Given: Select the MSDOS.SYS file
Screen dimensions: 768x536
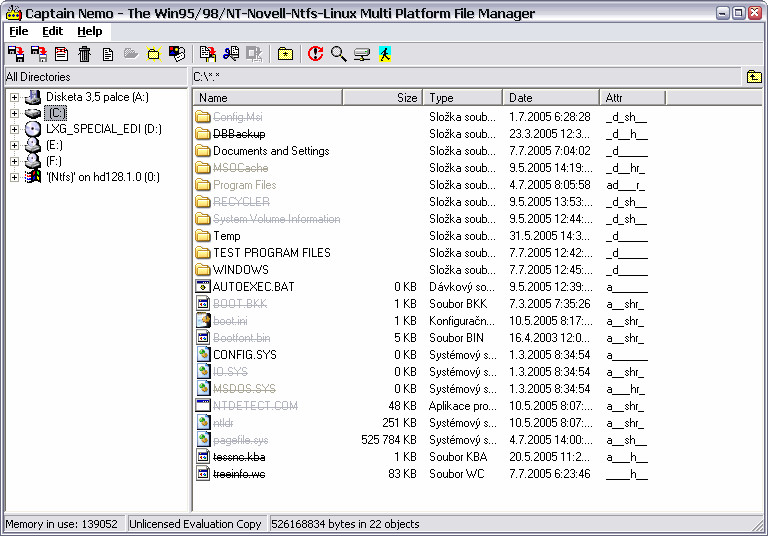Looking at the screenshot, I should click(244, 389).
